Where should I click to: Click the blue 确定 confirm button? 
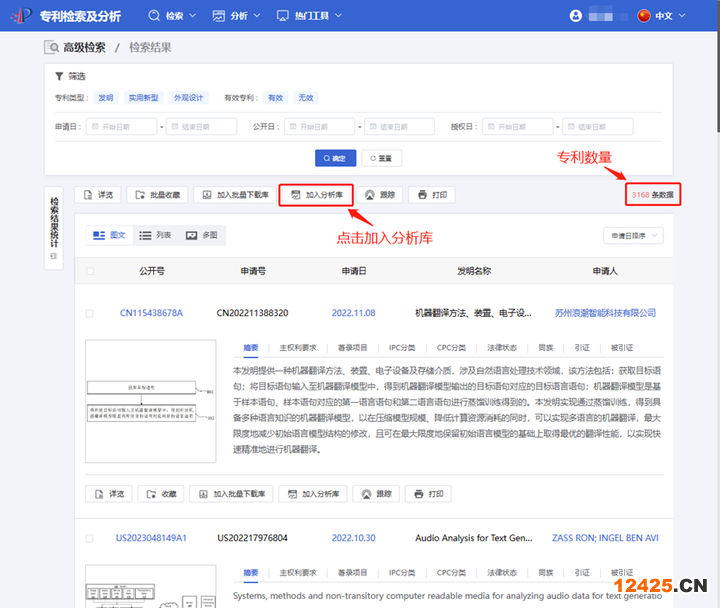[335, 158]
